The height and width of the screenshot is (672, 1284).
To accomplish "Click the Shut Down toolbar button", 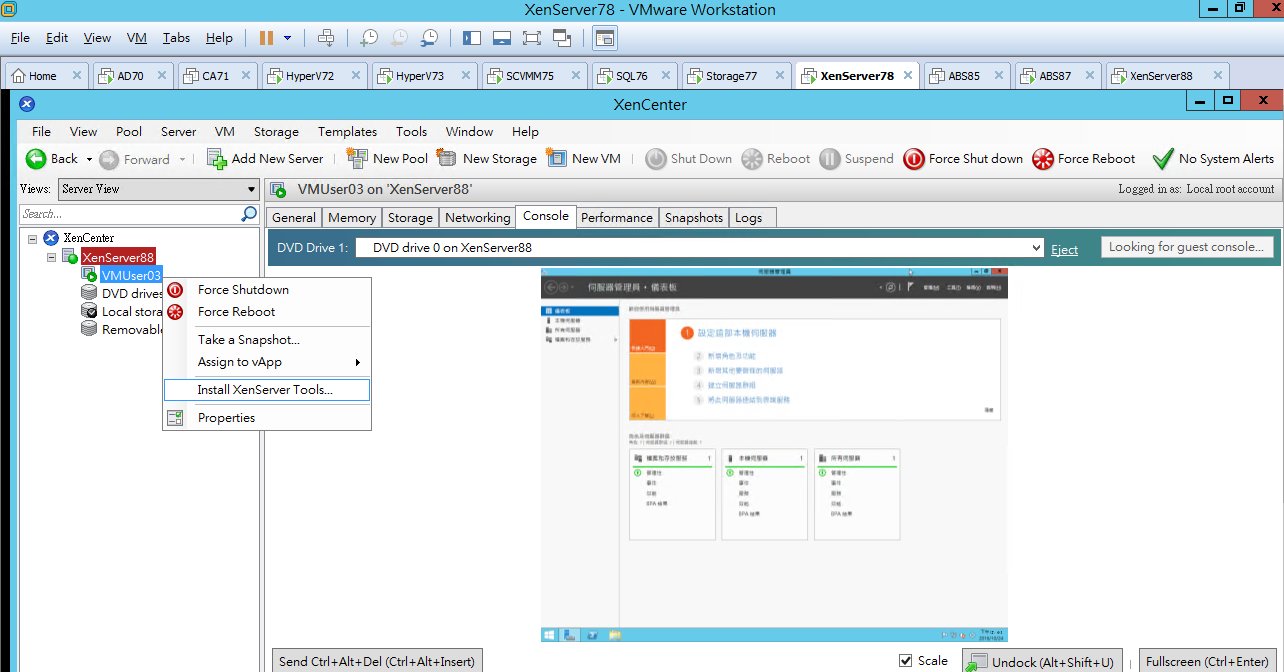I will (x=689, y=159).
